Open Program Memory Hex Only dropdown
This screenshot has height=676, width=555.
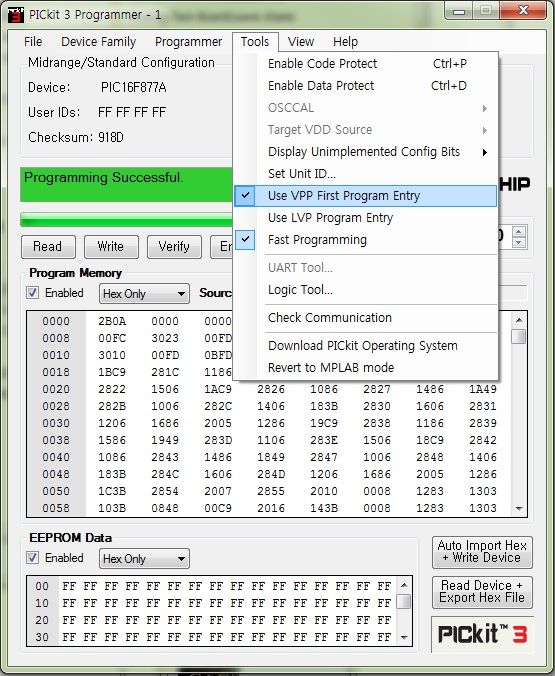click(144, 294)
